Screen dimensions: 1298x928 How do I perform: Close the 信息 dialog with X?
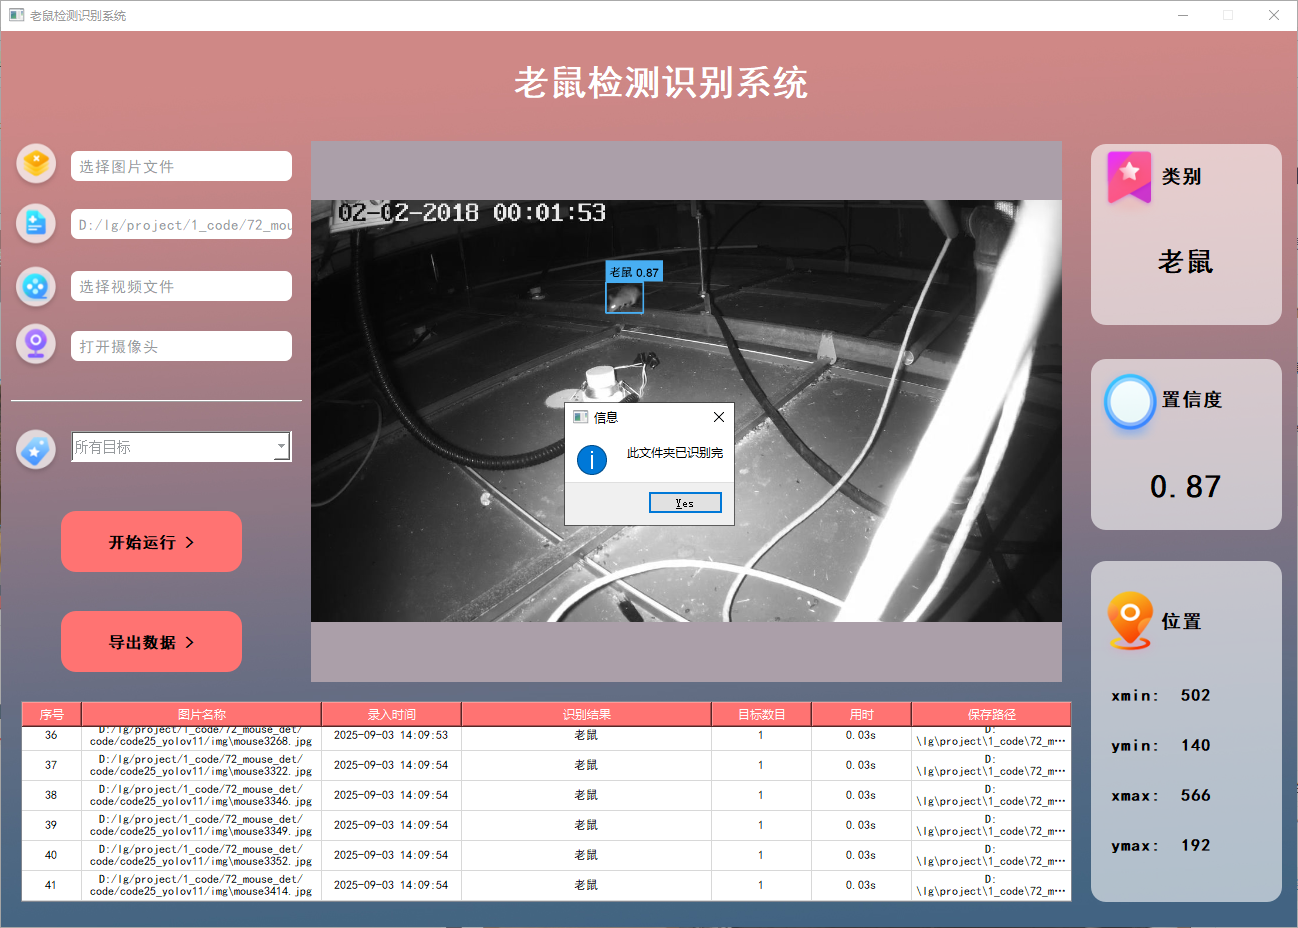719,417
